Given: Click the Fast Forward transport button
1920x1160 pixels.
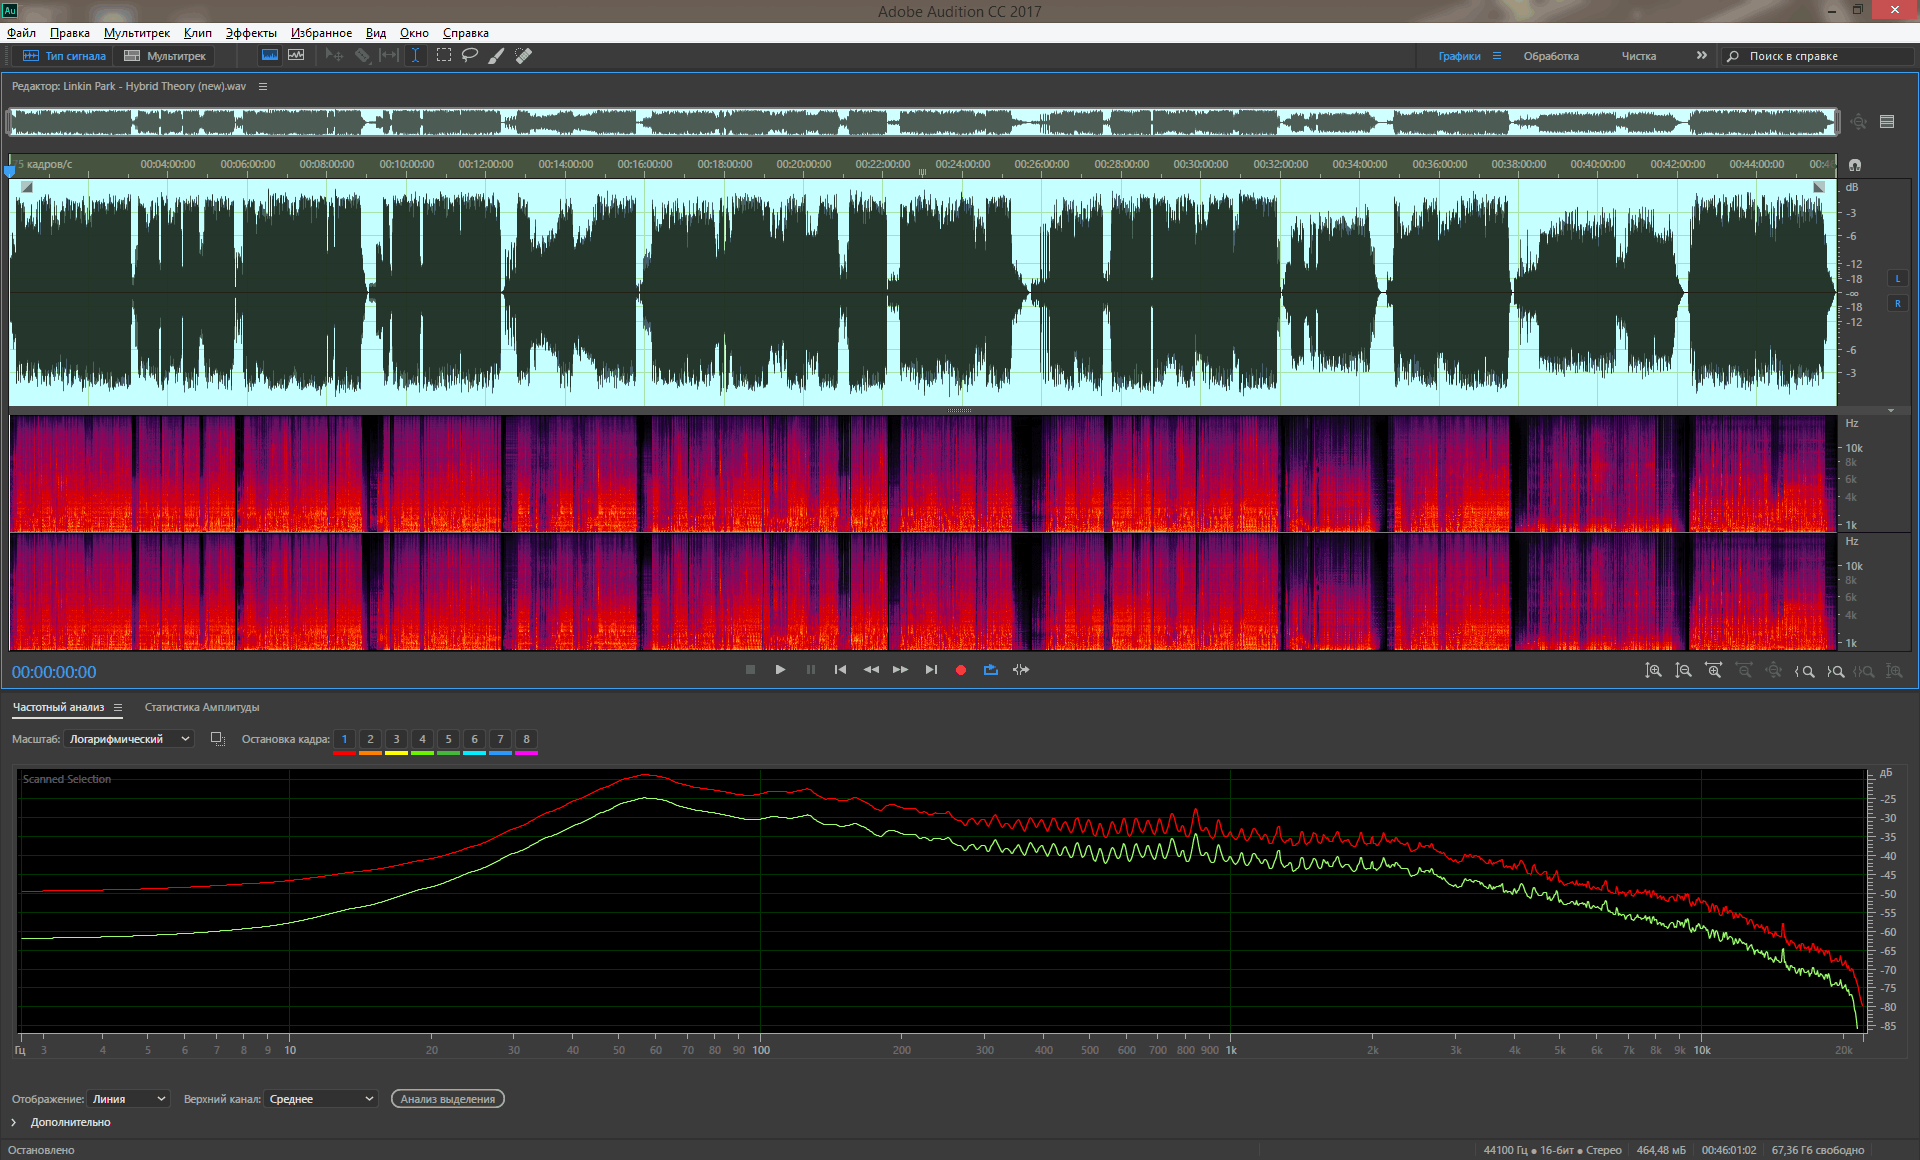Looking at the screenshot, I should click(x=901, y=670).
